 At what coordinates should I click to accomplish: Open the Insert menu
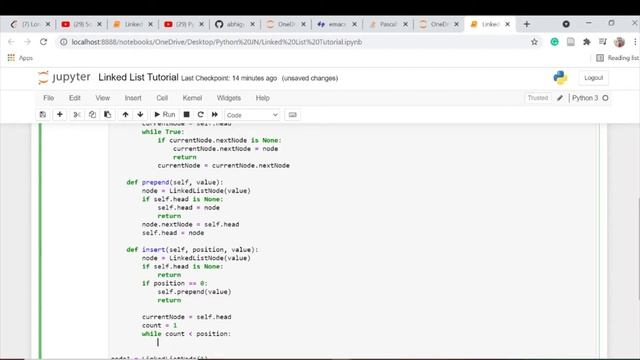pyautogui.click(x=133, y=98)
